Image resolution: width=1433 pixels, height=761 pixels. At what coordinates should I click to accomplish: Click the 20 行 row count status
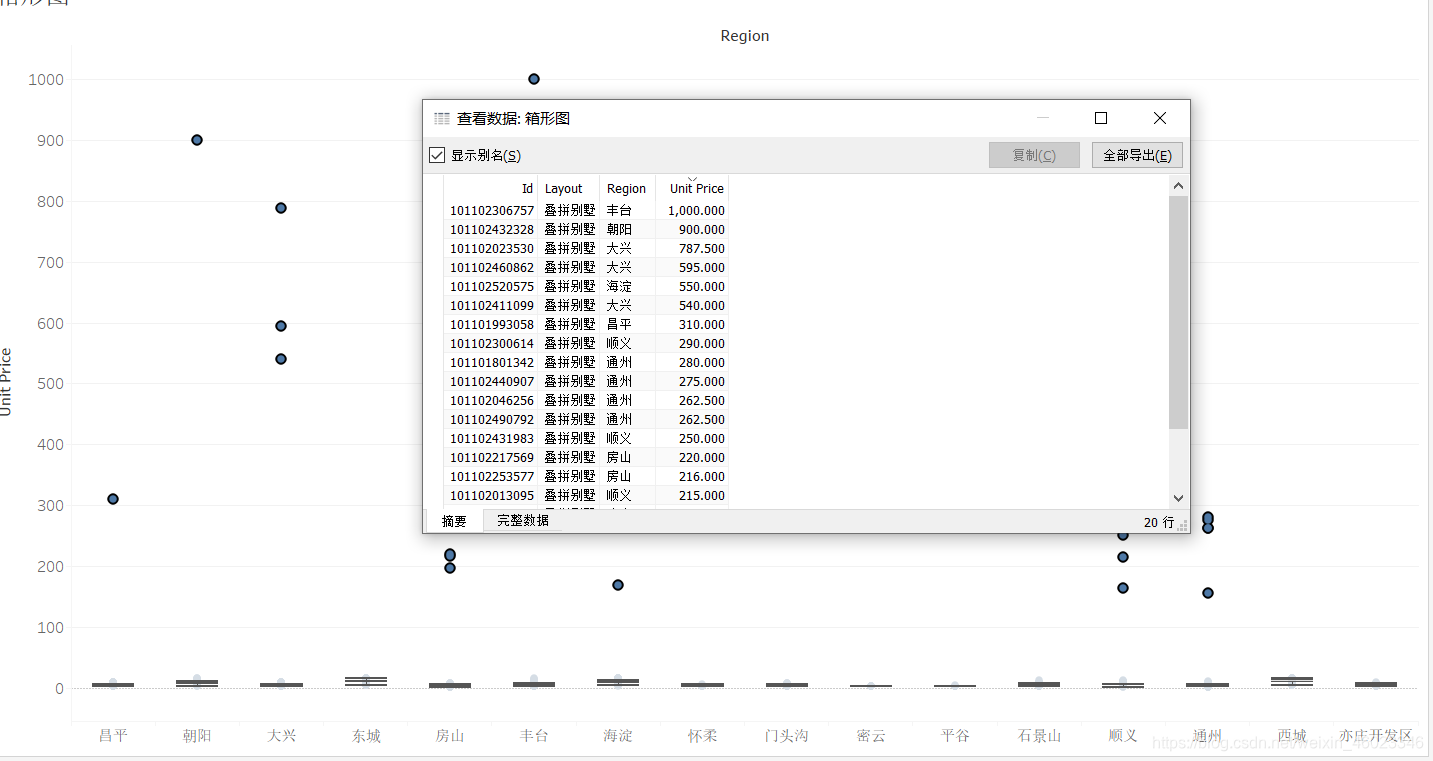coord(1159,522)
